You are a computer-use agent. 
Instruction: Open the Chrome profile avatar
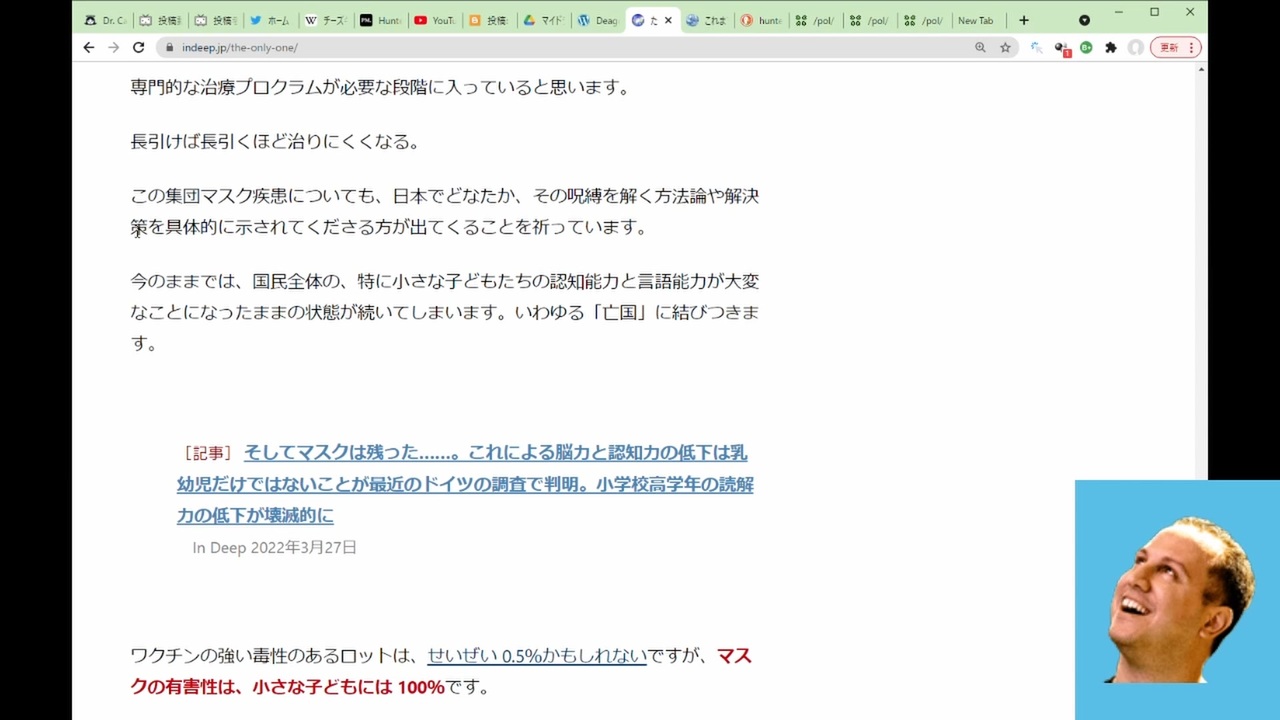[1135, 47]
